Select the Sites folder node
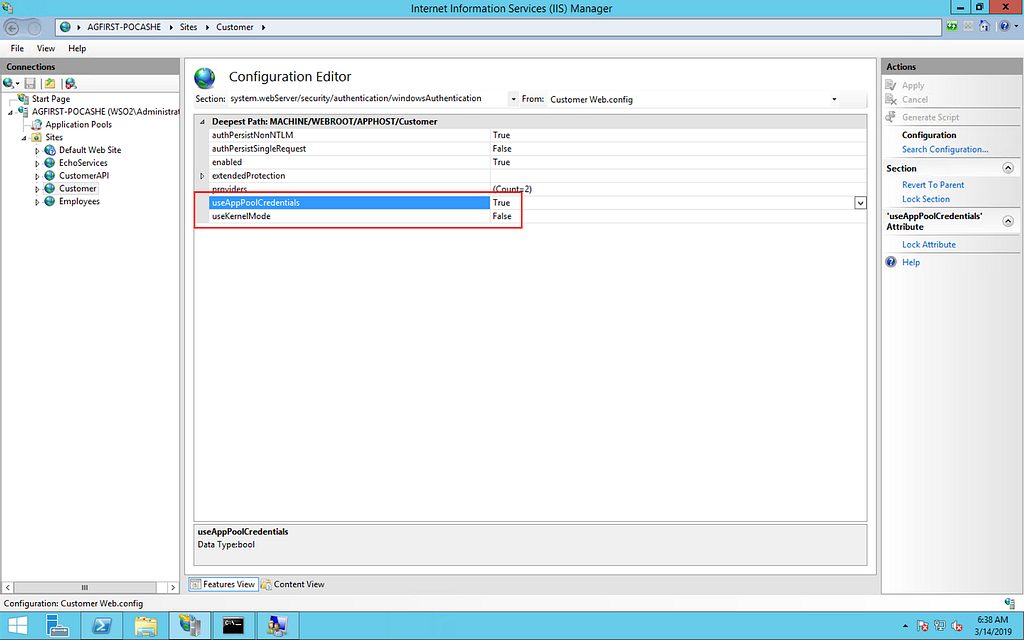The height and width of the screenshot is (640, 1024). (54, 137)
